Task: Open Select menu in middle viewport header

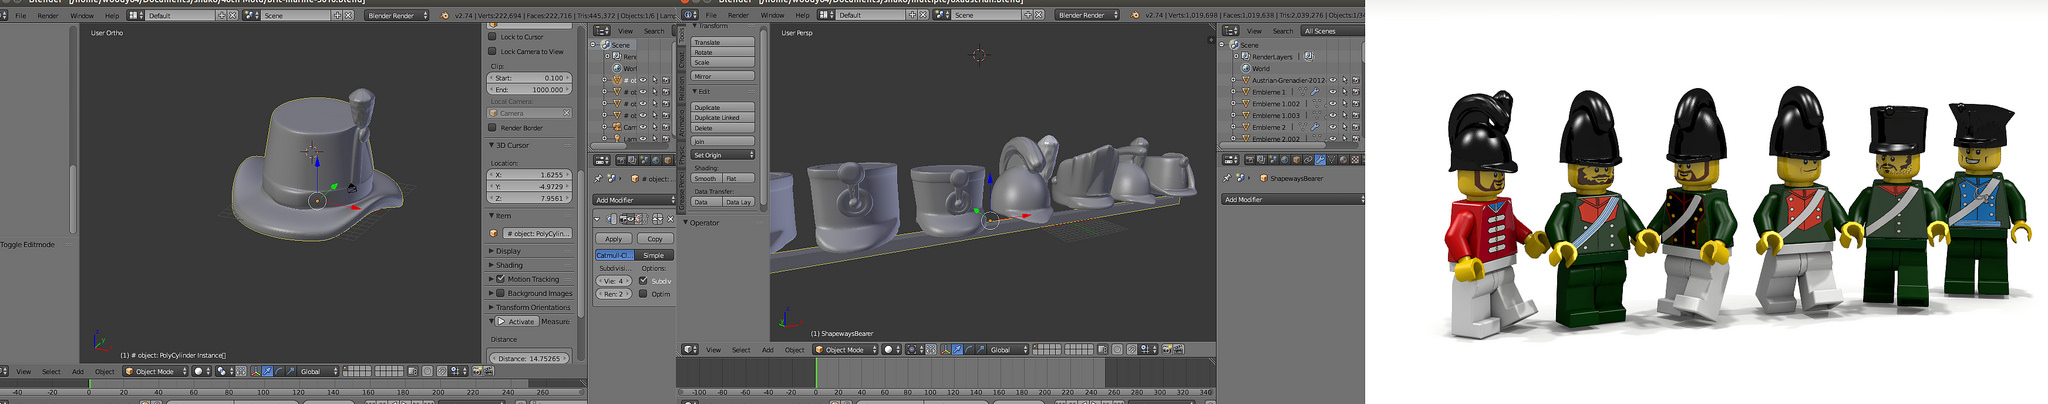Action: [741, 350]
